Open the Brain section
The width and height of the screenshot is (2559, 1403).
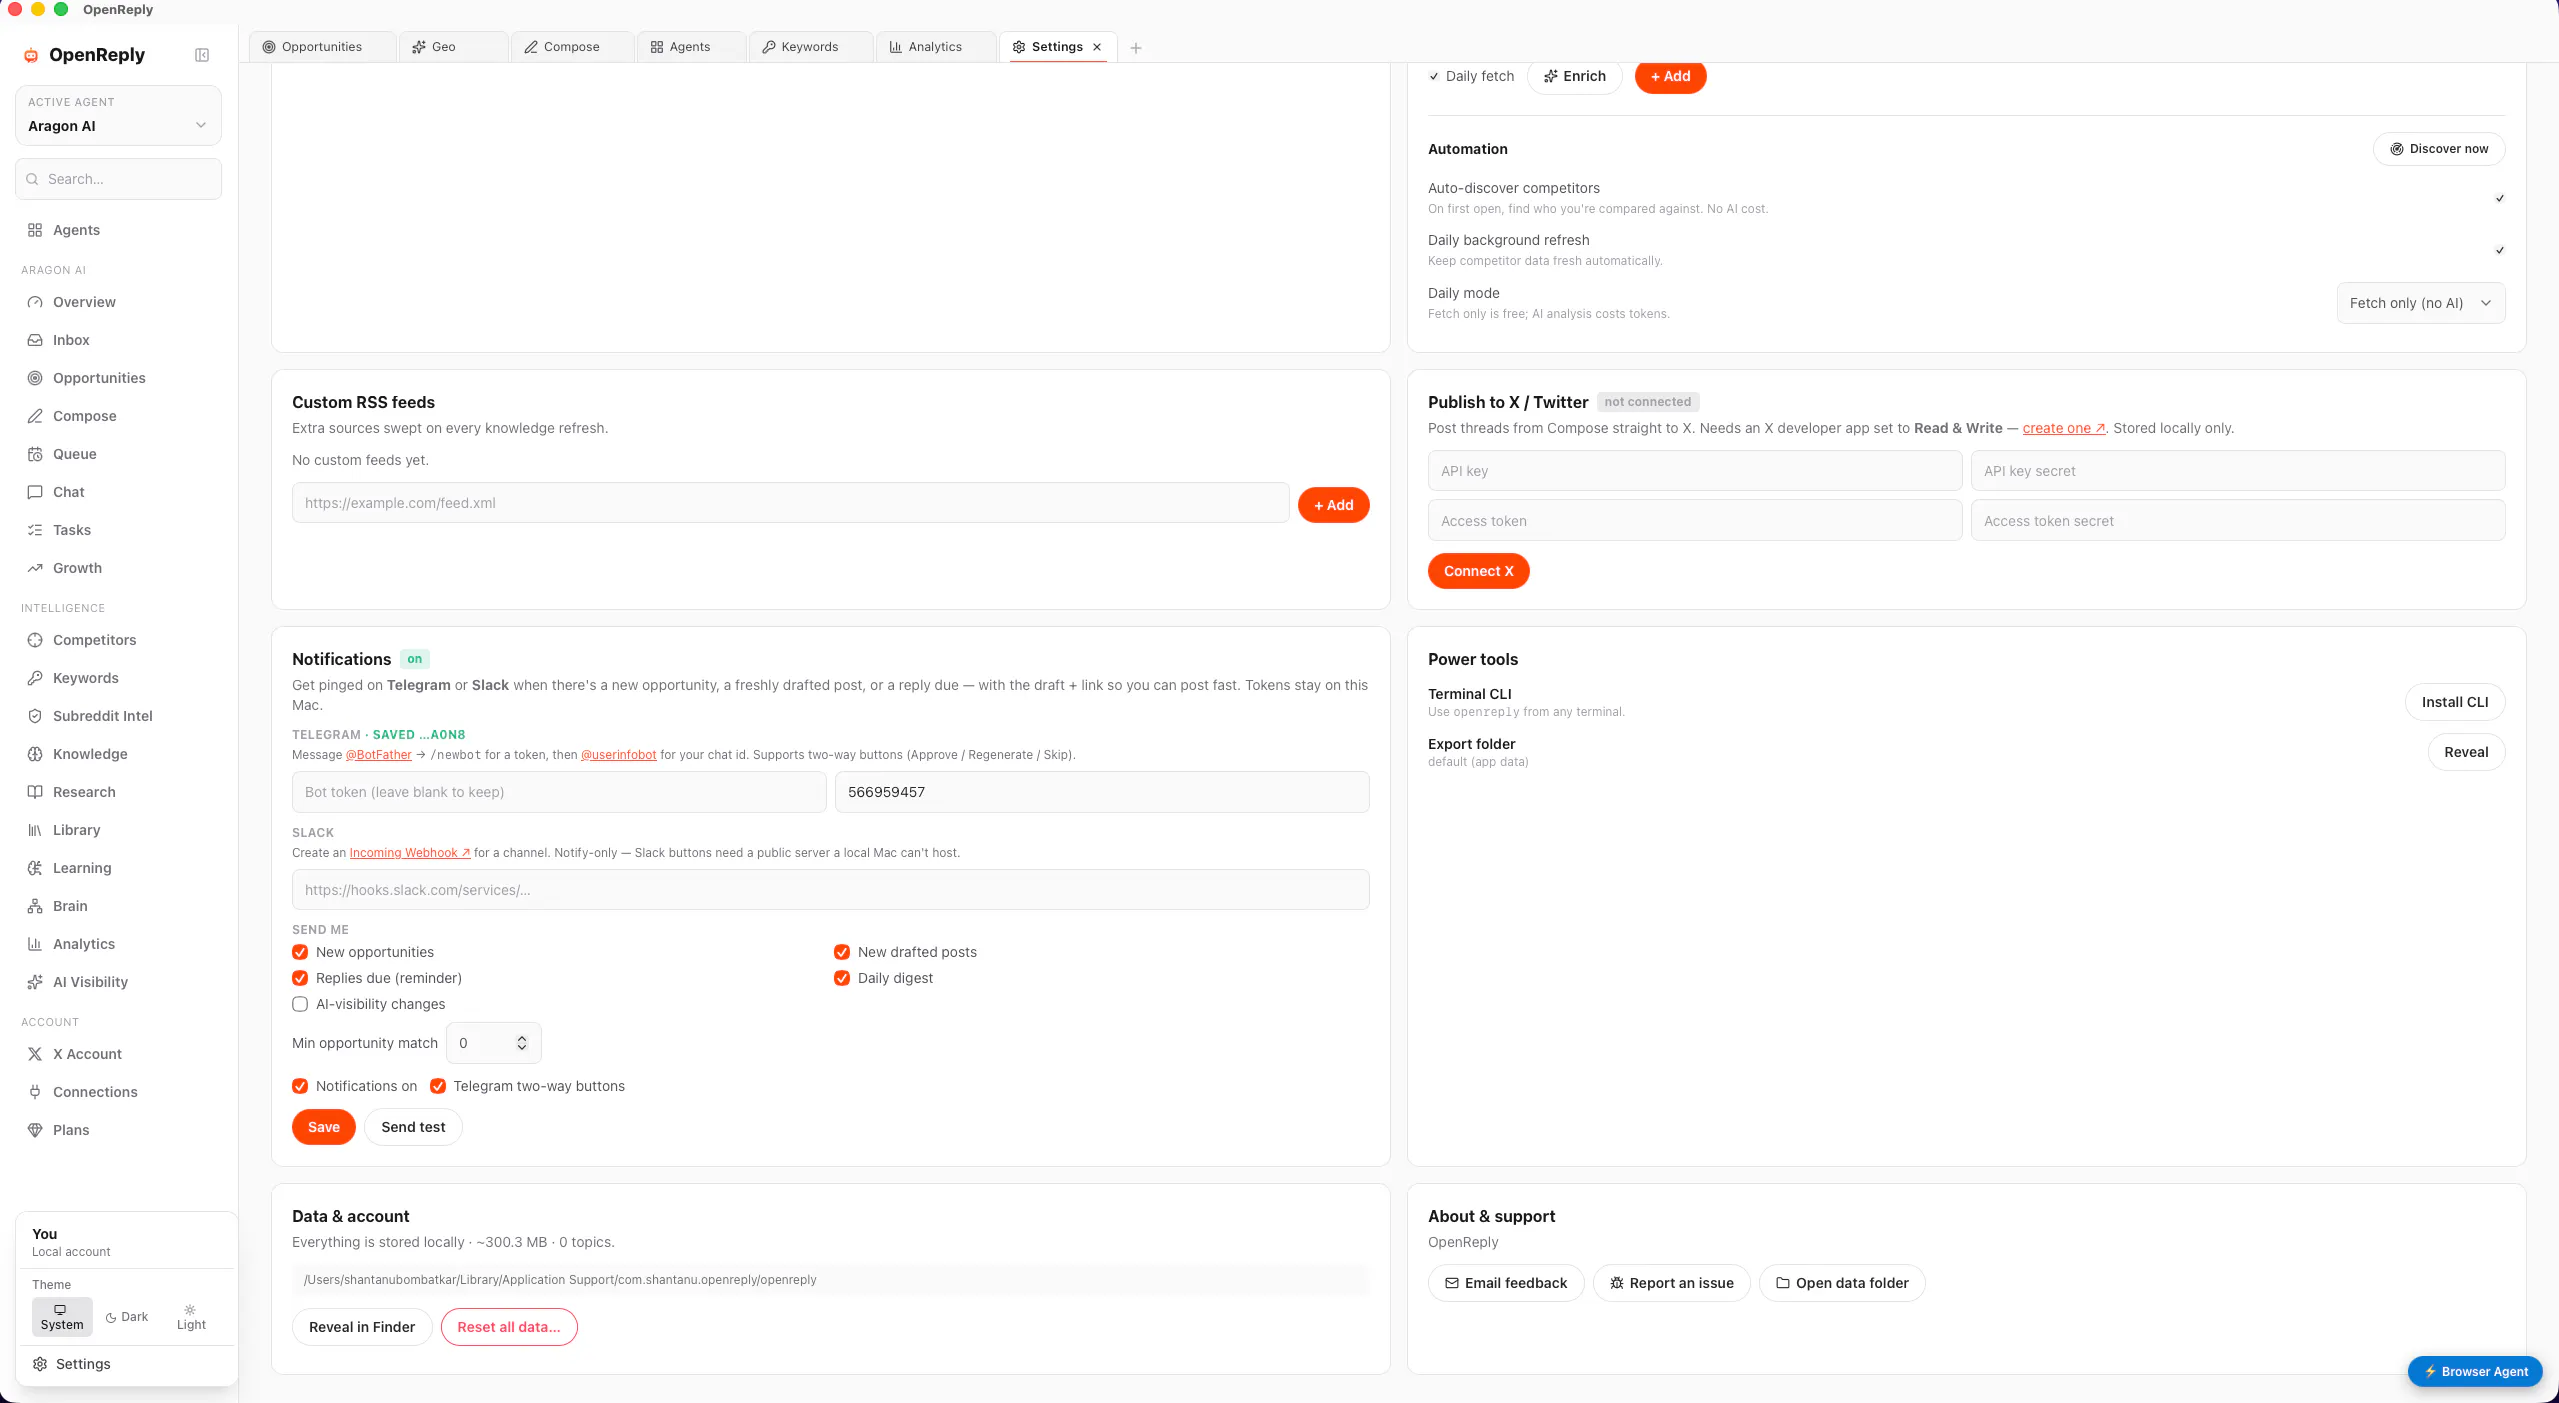point(118,906)
